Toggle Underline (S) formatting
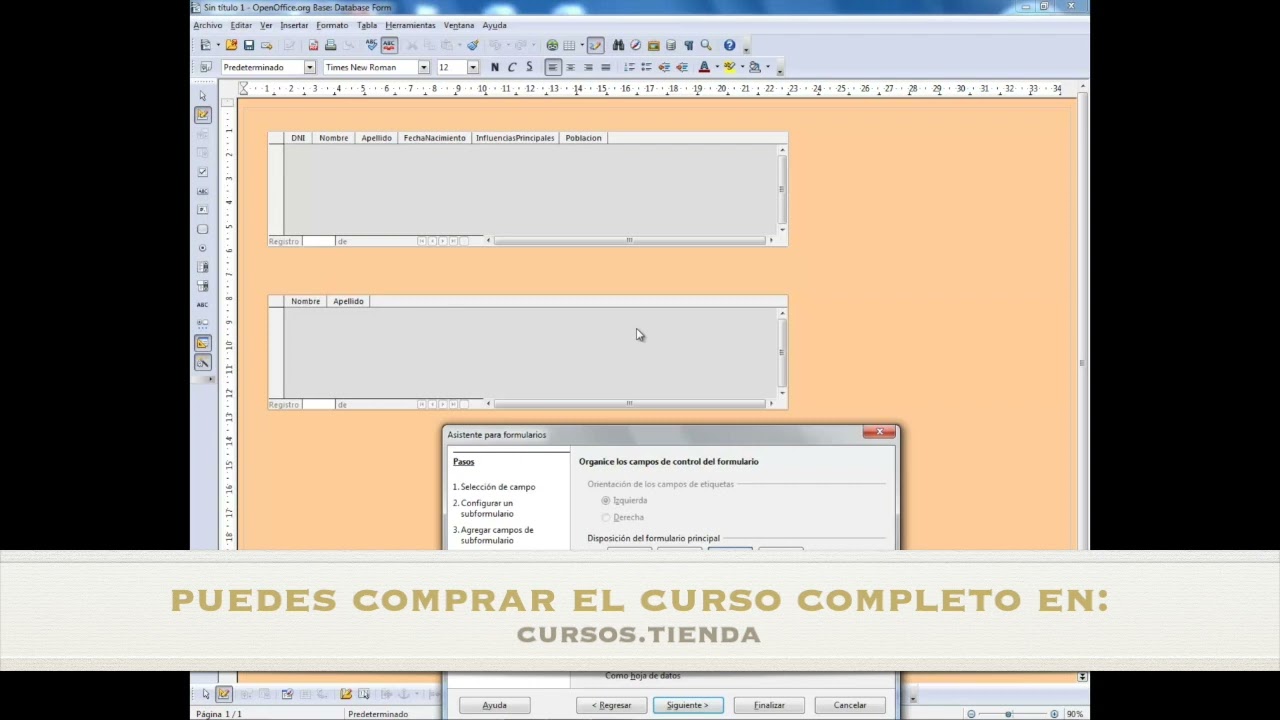Screen dimensions: 1280x720 (x=529, y=67)
